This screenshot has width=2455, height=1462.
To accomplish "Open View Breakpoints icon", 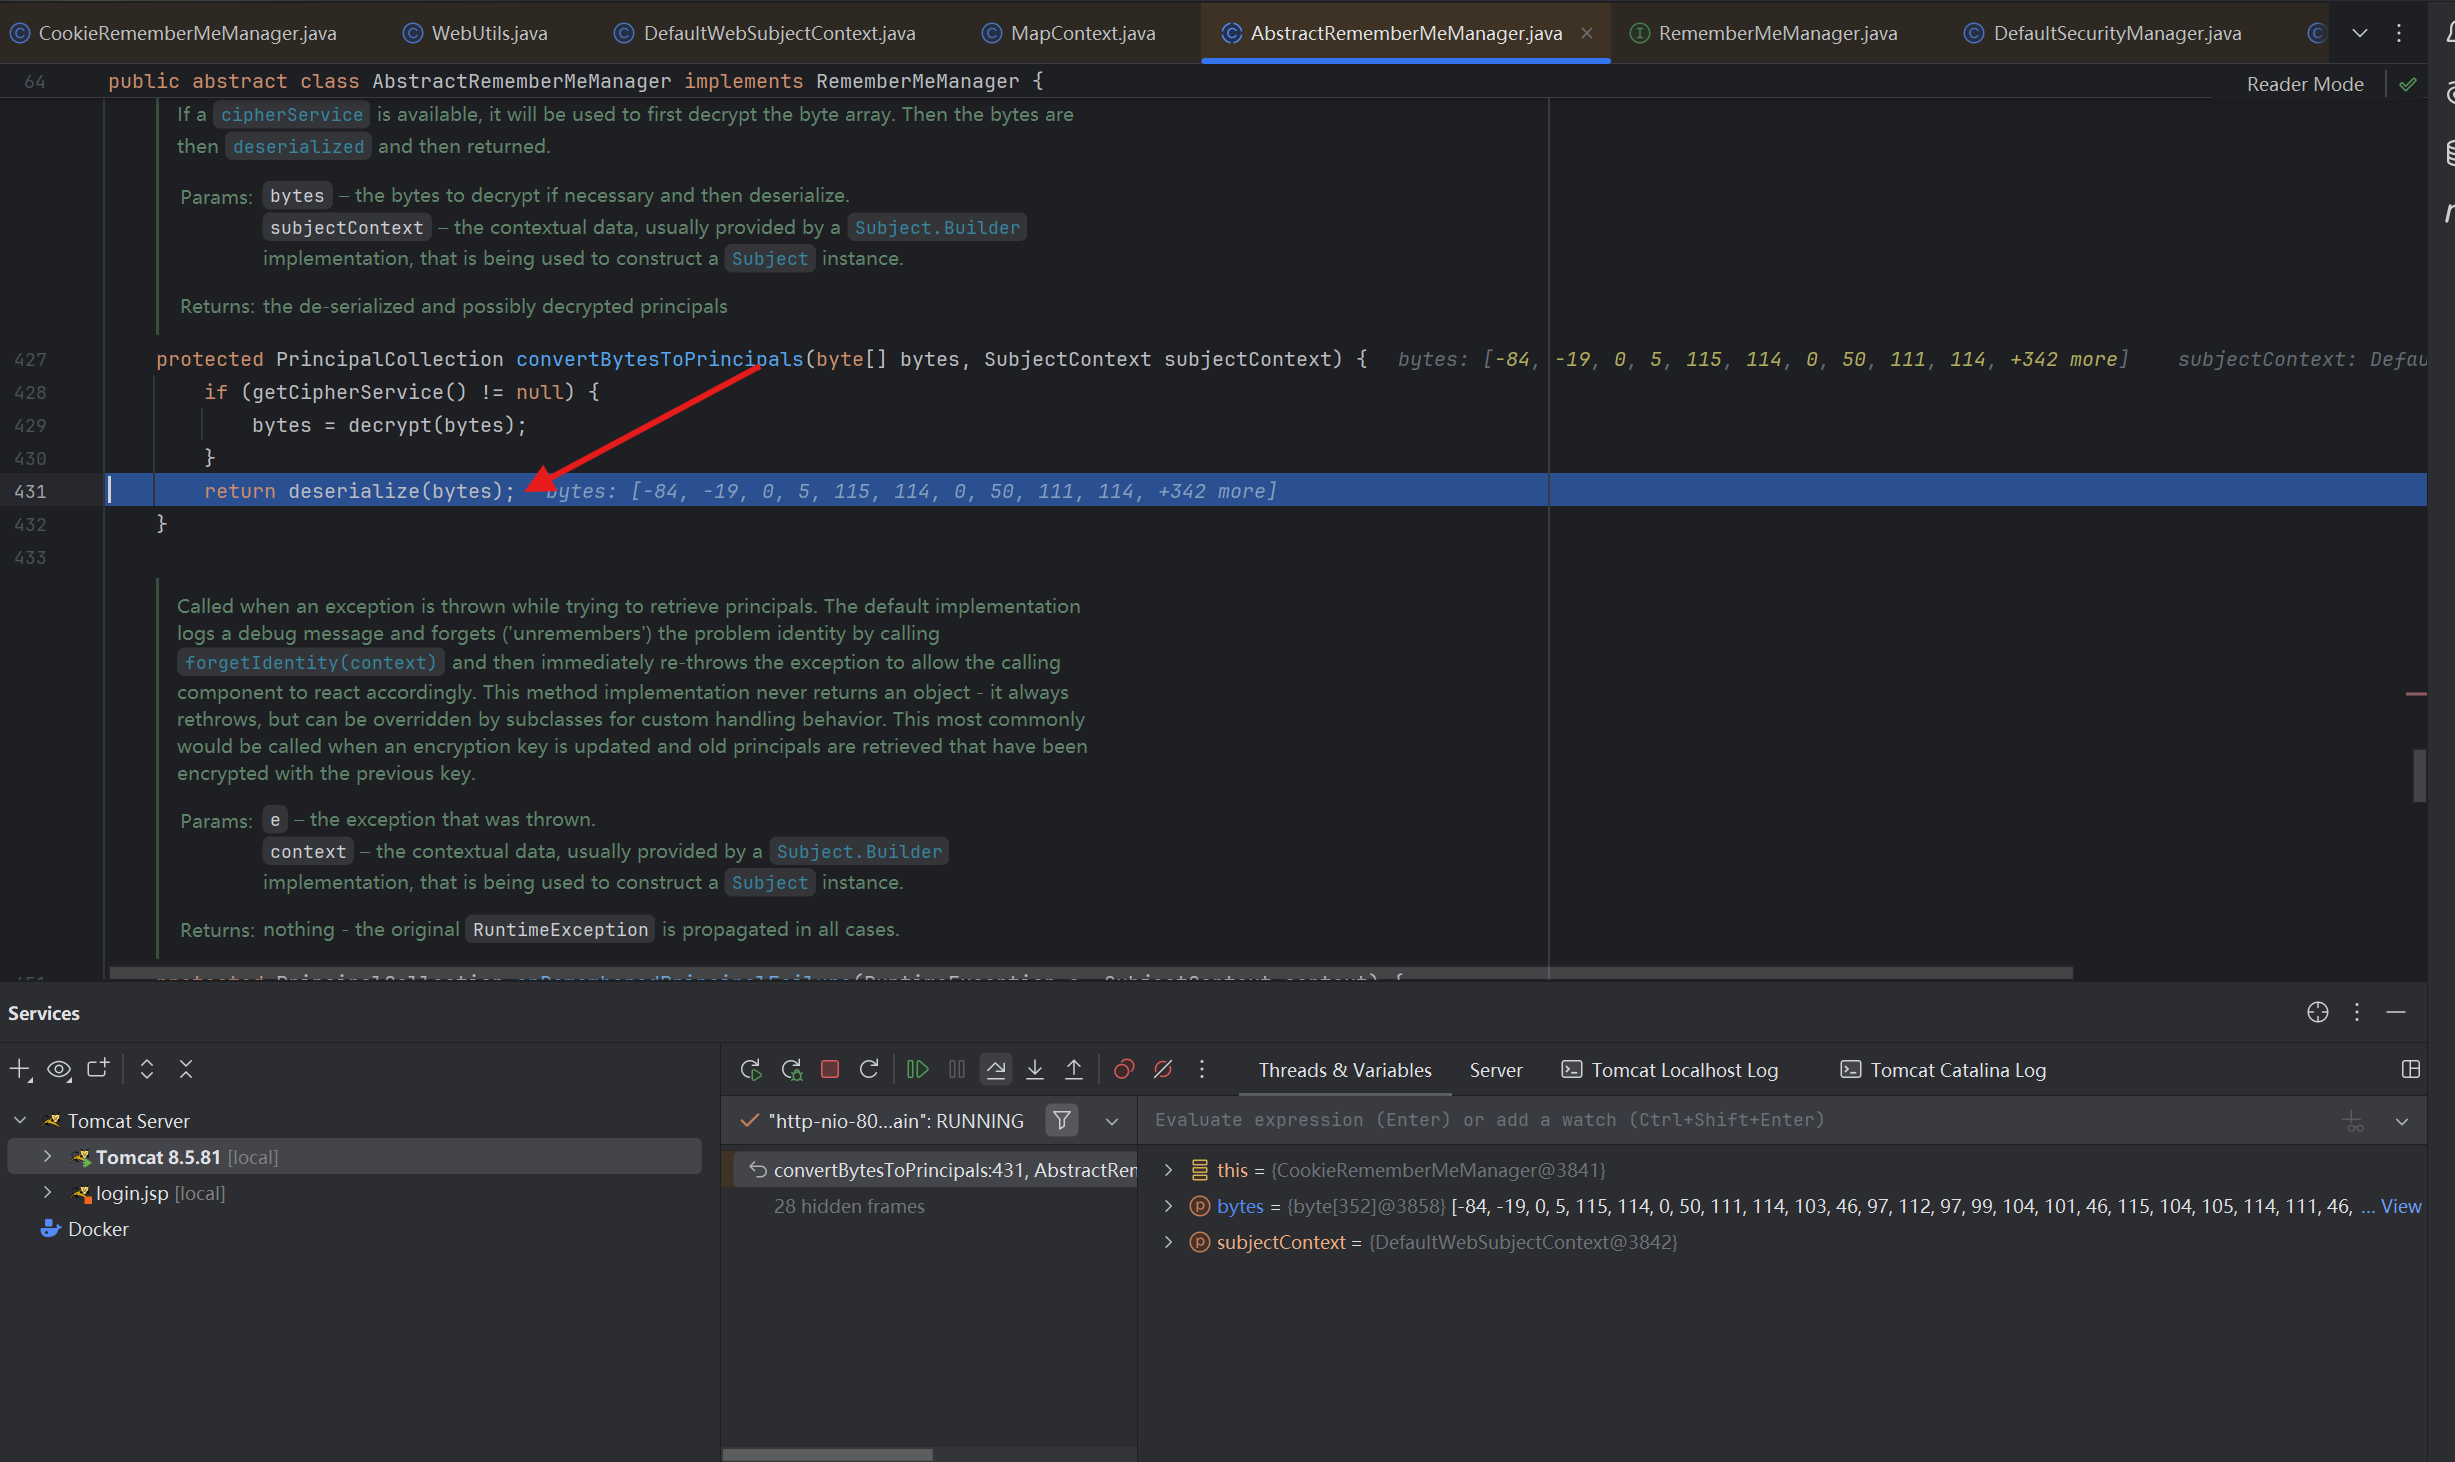I will pyautogui.click(x=1124, y=1069).
